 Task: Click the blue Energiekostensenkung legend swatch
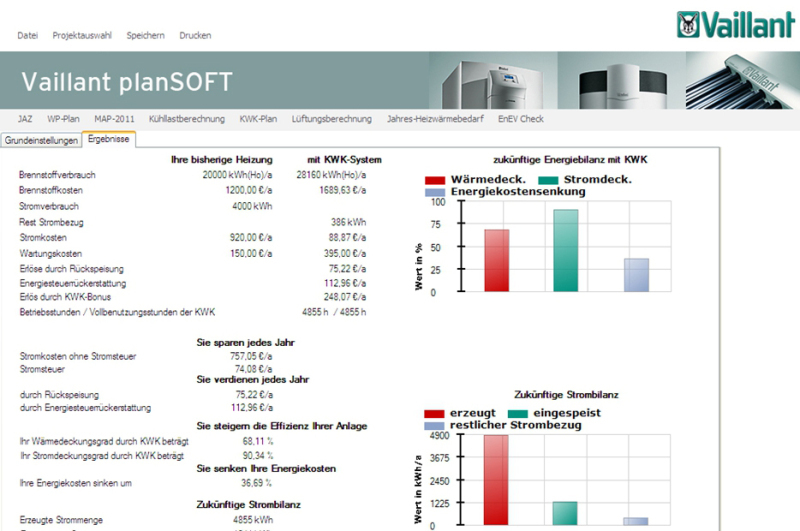coord(435,192)
